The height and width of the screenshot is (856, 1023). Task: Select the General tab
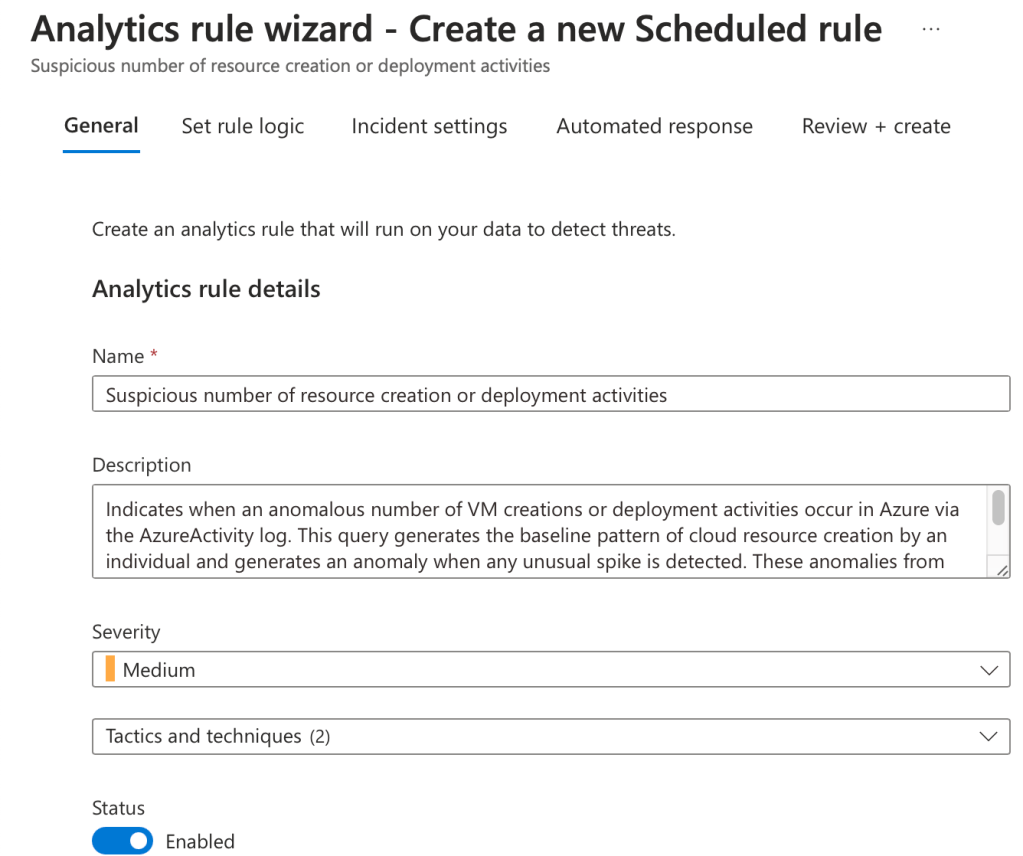click(101, 126)
